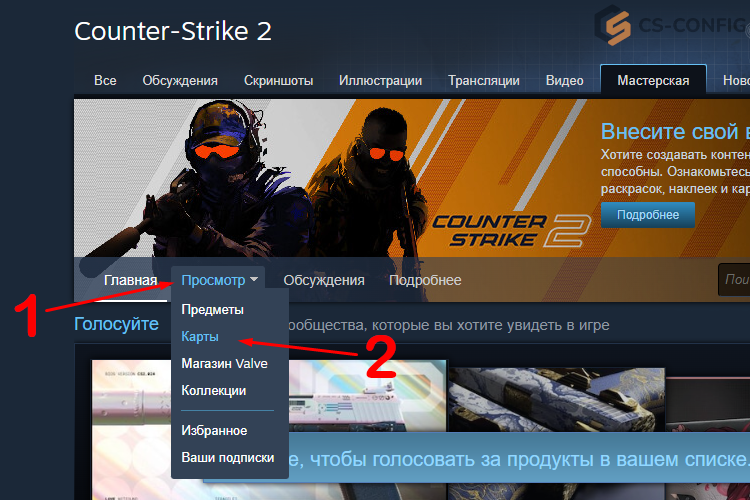Click the Counter-Strike 2 page title

pos(173,32)
